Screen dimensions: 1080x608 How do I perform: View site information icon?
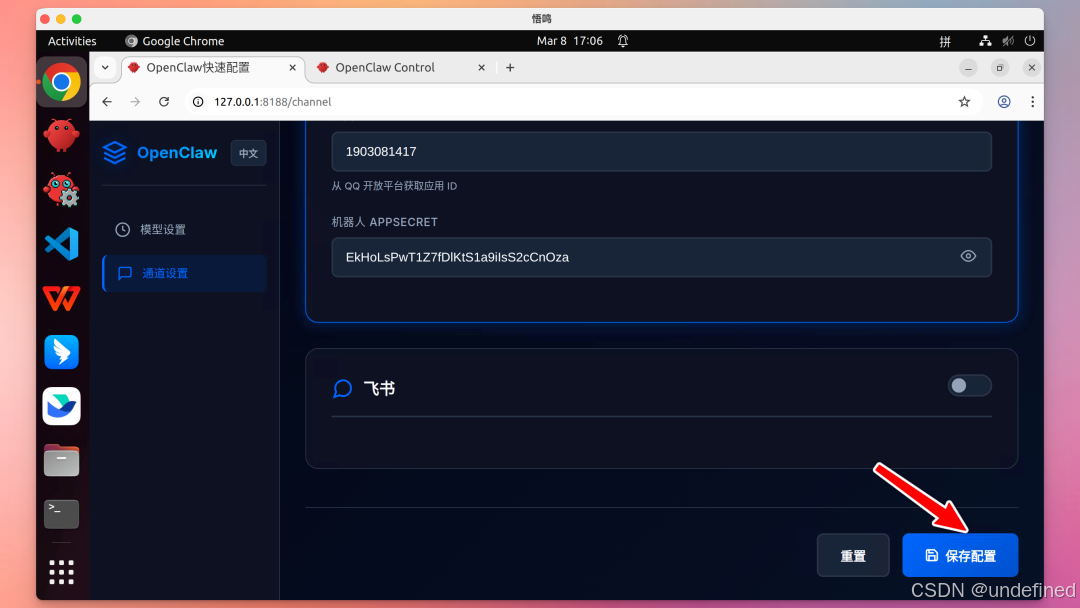198,102
